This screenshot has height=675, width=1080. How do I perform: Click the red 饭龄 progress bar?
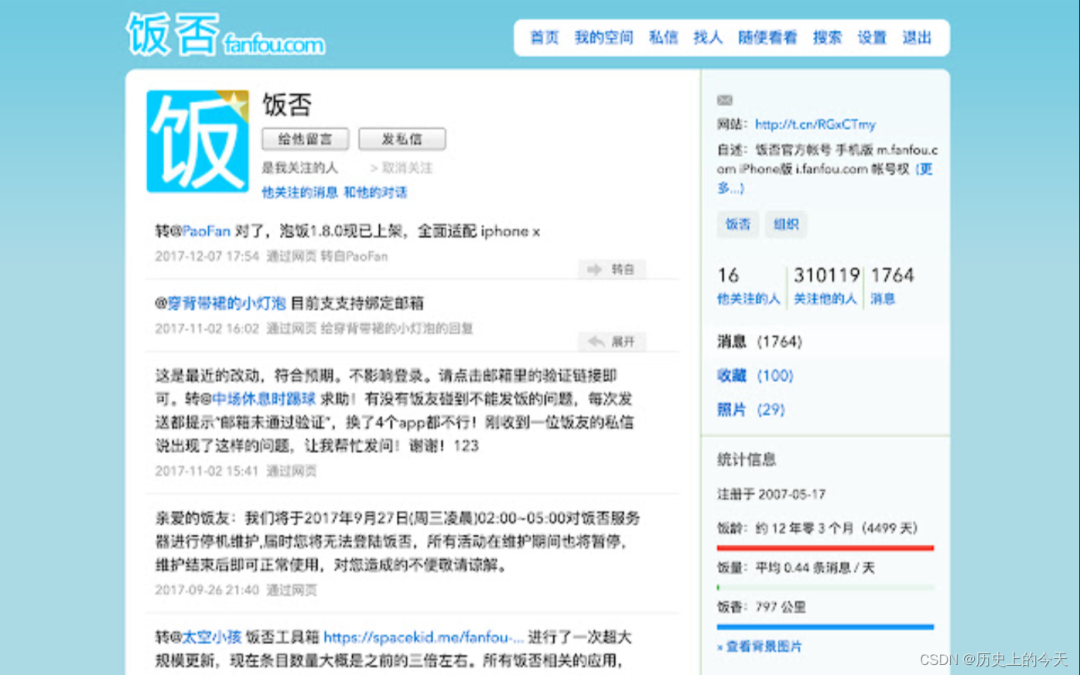825,548
